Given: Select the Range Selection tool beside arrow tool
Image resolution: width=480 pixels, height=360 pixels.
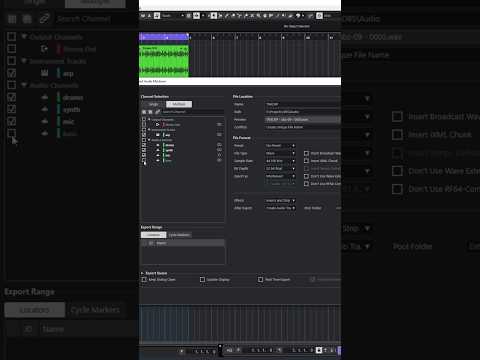Looking at the screenshot, I should tap(220, 15).
